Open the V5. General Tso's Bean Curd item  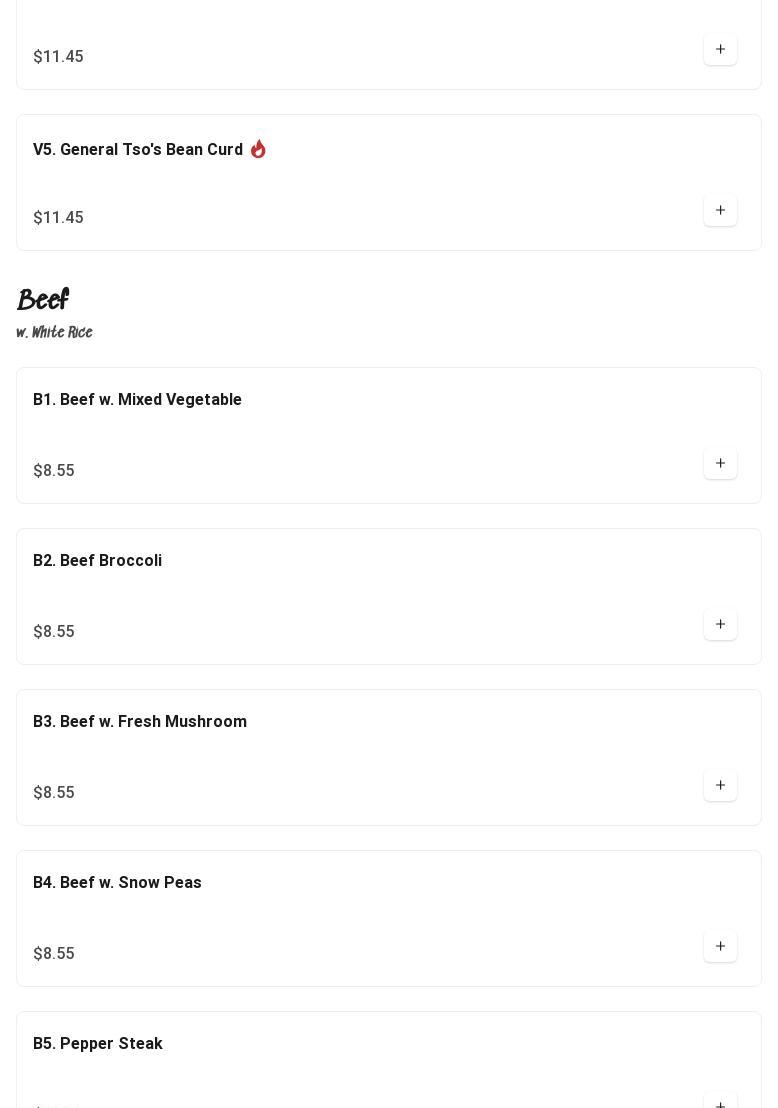tap(138, 150)
